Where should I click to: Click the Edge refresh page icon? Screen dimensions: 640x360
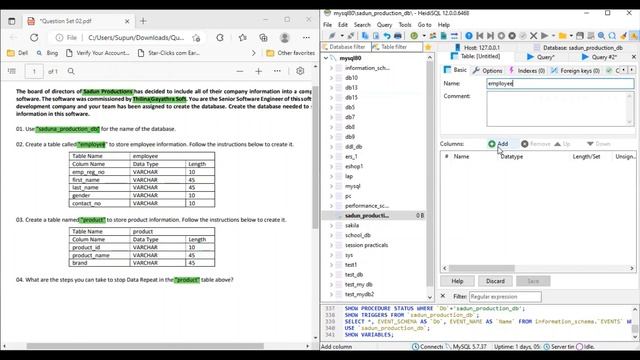pyautogui.click(x=34, y=38)
